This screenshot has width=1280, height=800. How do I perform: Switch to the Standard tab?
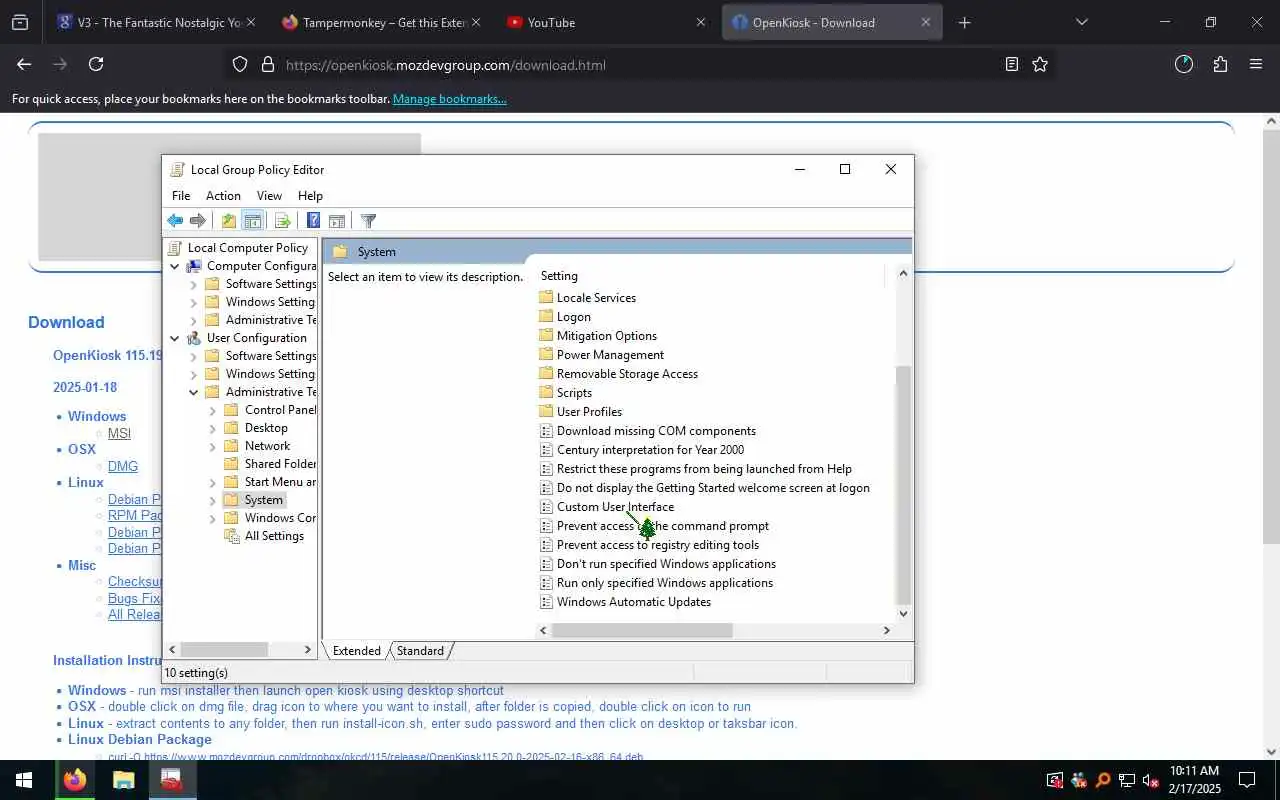click(x=420, y=651)
